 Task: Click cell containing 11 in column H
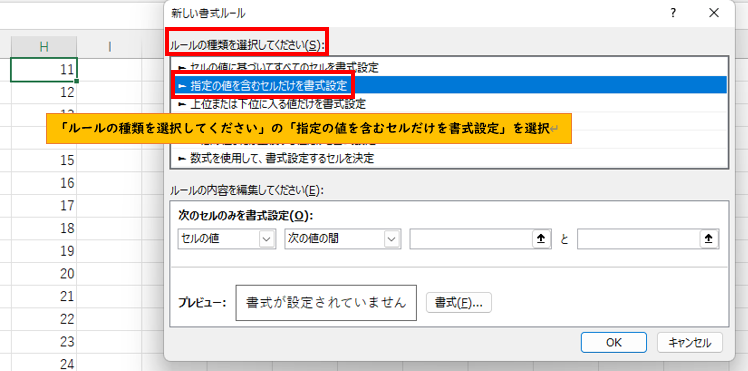tap(44, 70)
